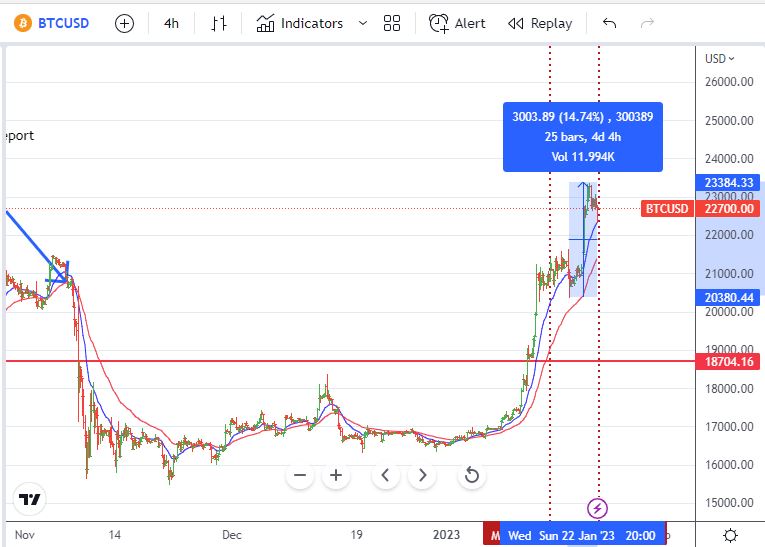Open the BTCUSD symbol search
765x547 pixels.
[52, 23]
